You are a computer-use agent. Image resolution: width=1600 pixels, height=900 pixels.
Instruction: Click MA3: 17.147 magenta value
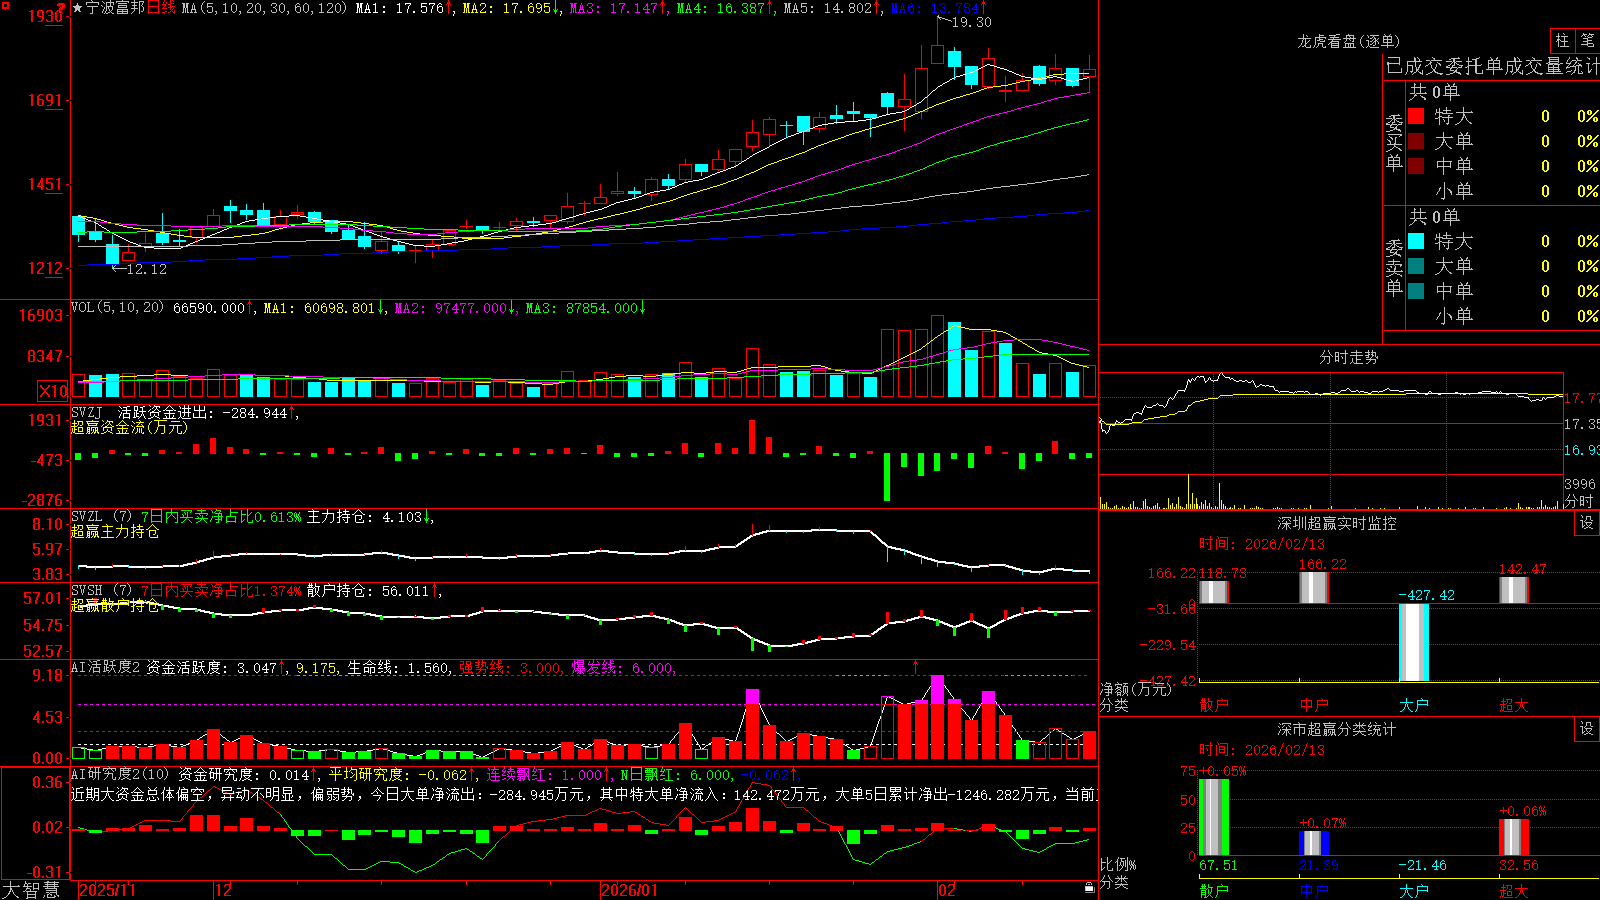[618, 8]
